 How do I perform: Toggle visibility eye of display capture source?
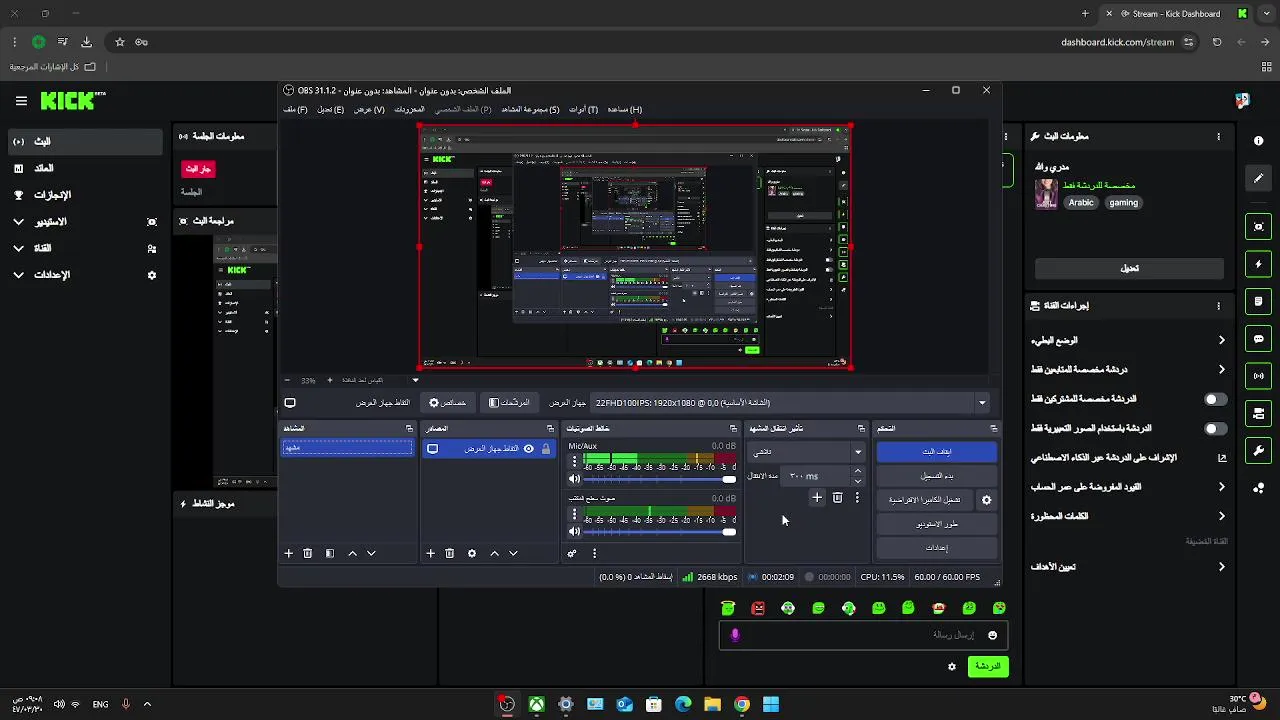click(x=529, y=449)
